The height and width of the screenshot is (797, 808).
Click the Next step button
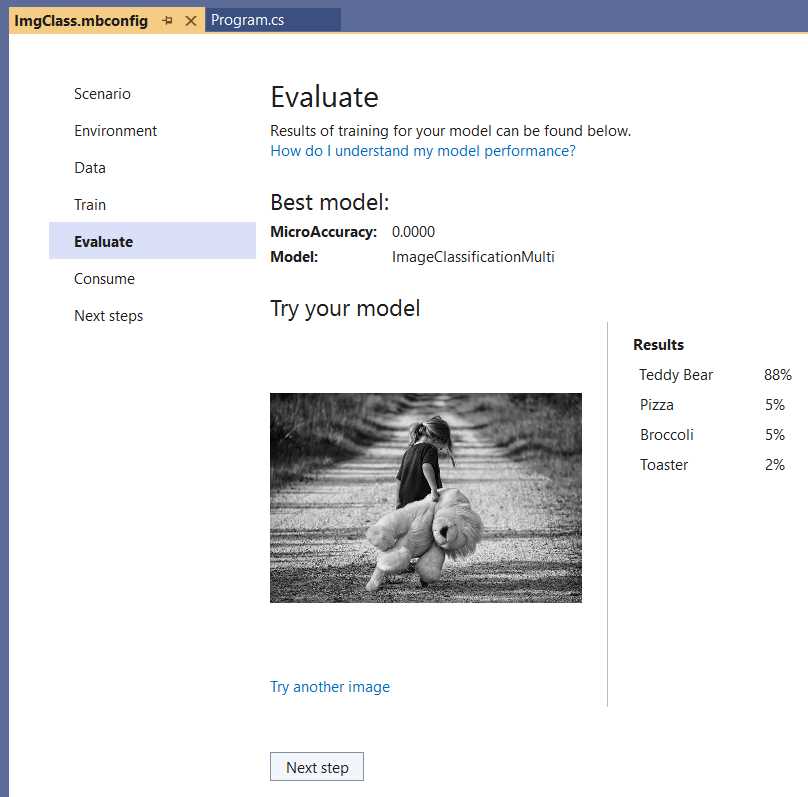317,767
